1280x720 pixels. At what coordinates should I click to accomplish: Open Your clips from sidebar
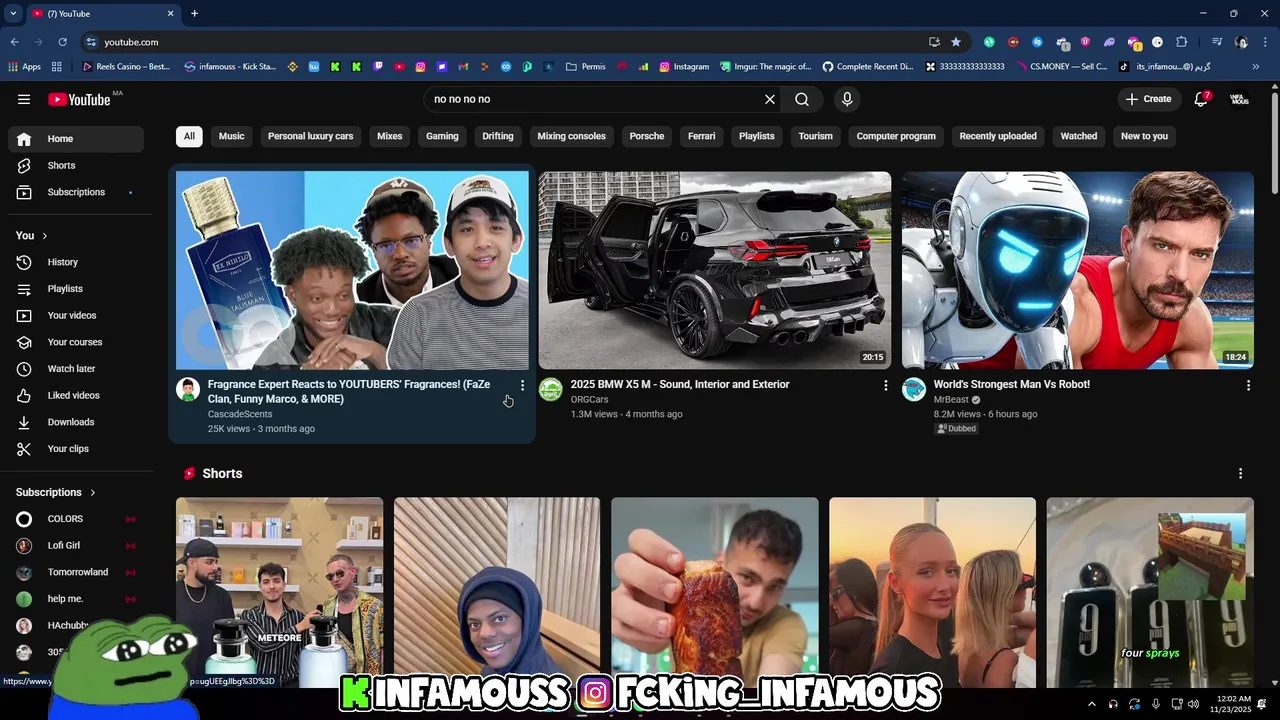(x=75, y=449)
